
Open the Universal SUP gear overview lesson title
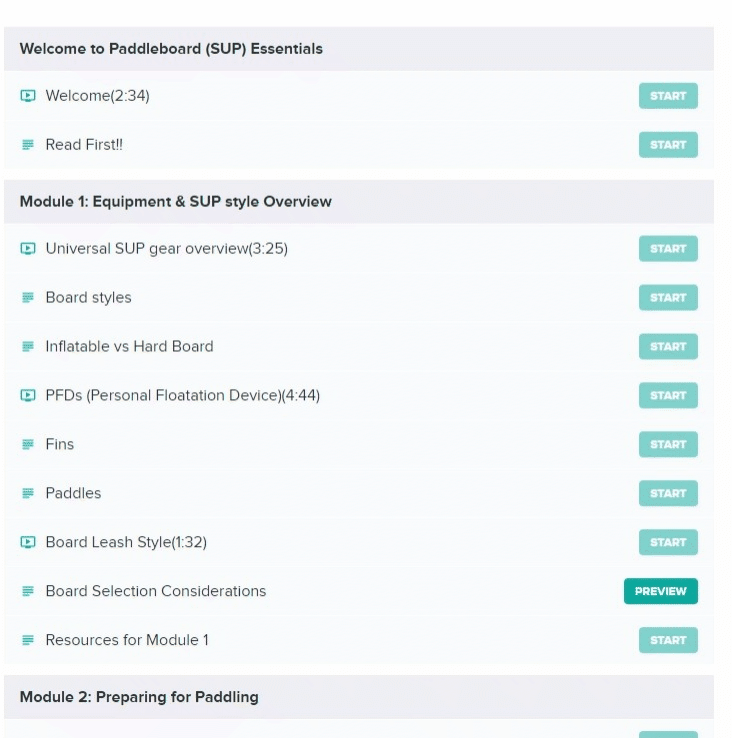tap(167, 249)
